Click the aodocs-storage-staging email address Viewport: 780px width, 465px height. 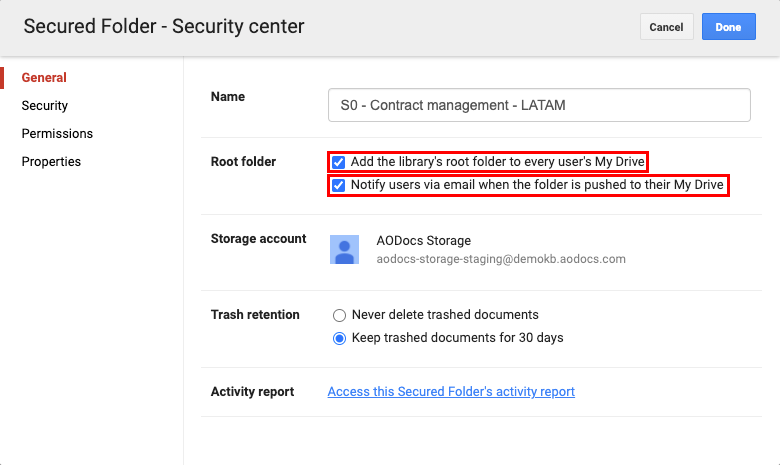coord(501,259)
